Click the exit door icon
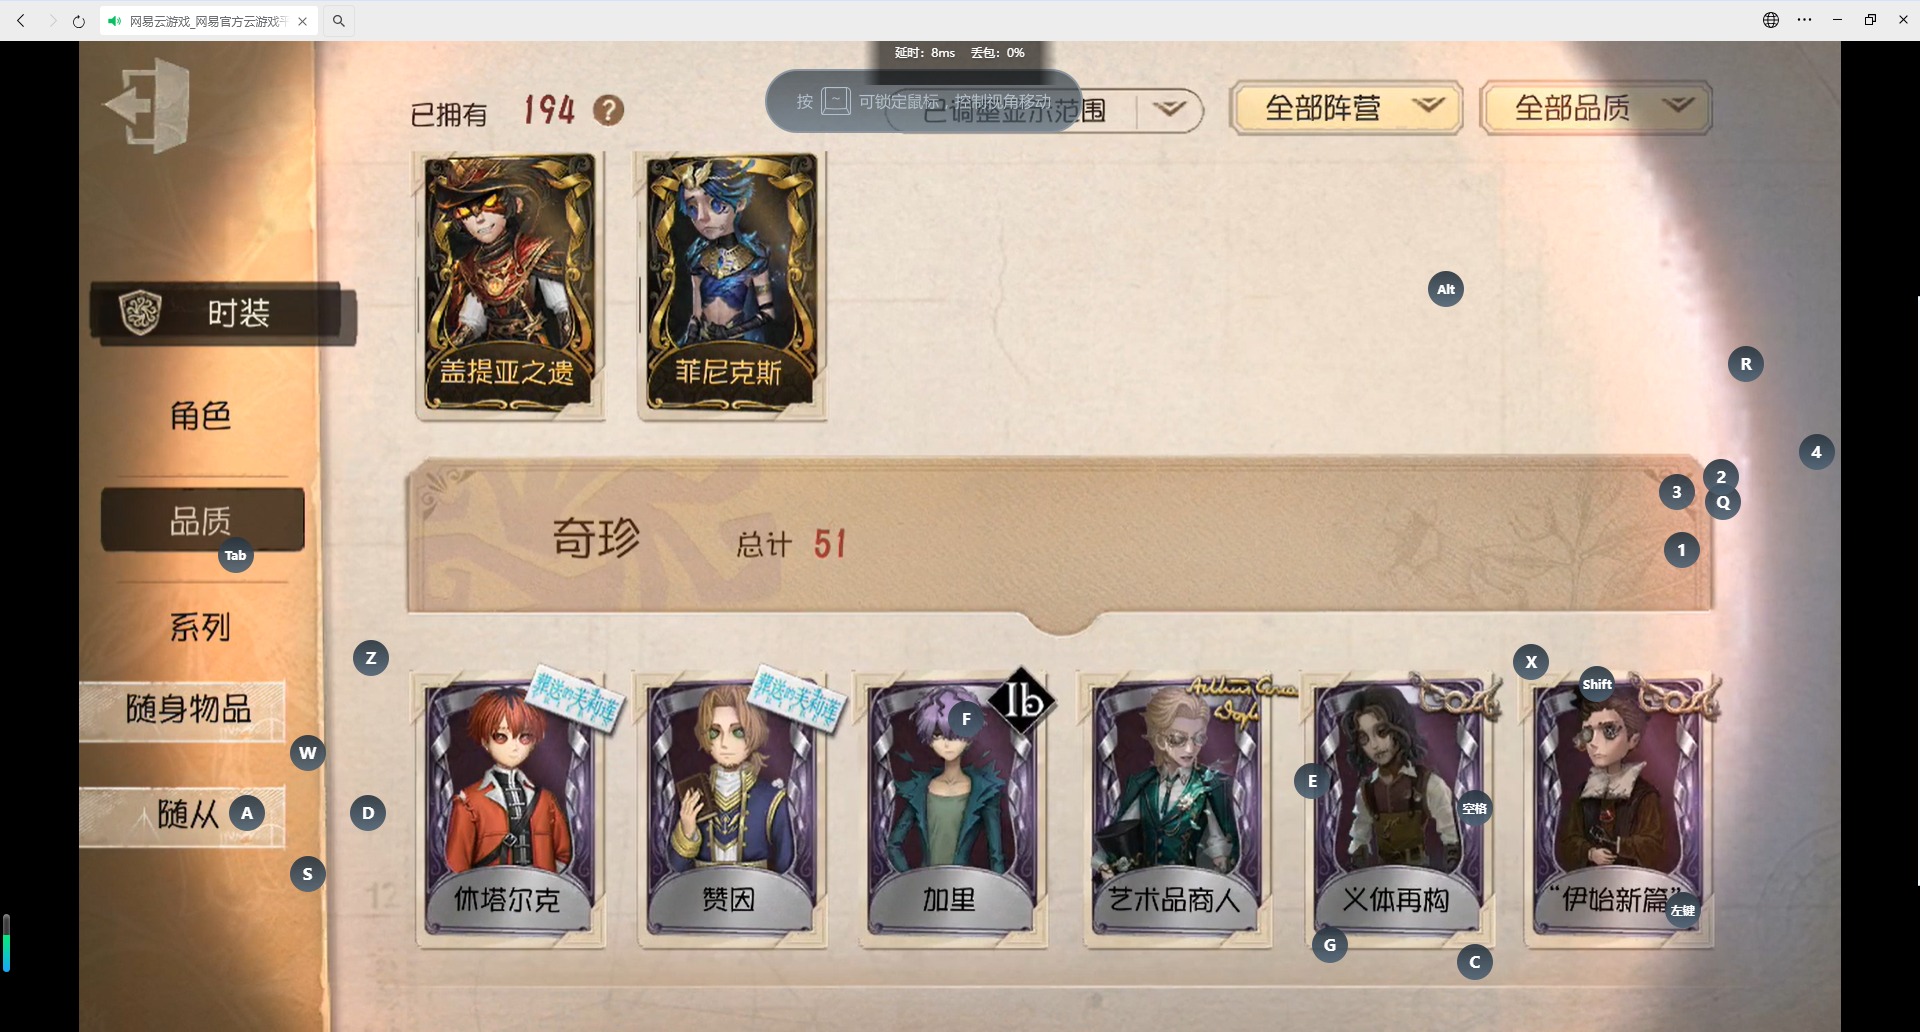The height and width of the screenshot is (1032, 1920). [148, 105]
